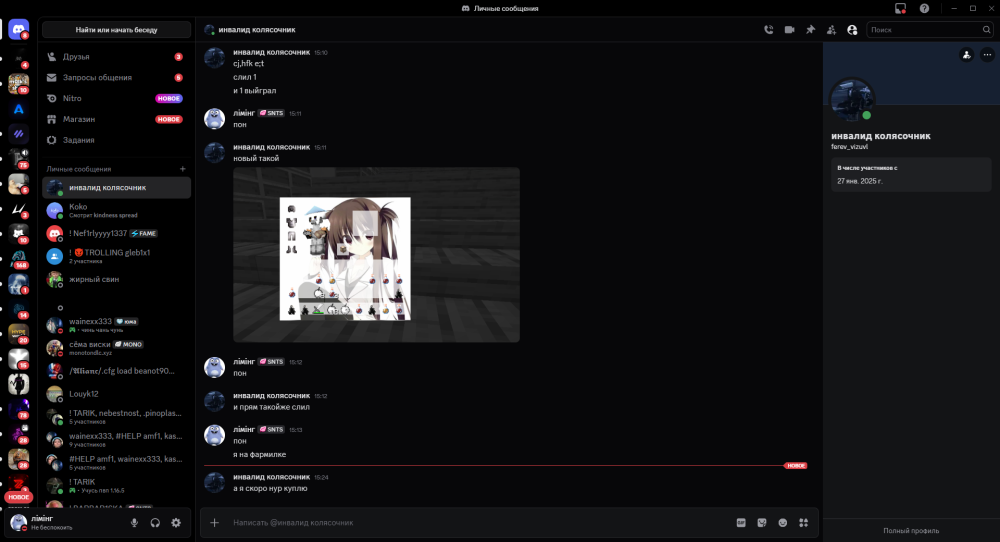Click username инвалид колясочник on 15:10 message
The width and height of the screenshot is (1000, 542).
pyautogui.click(x=271, y=52)
